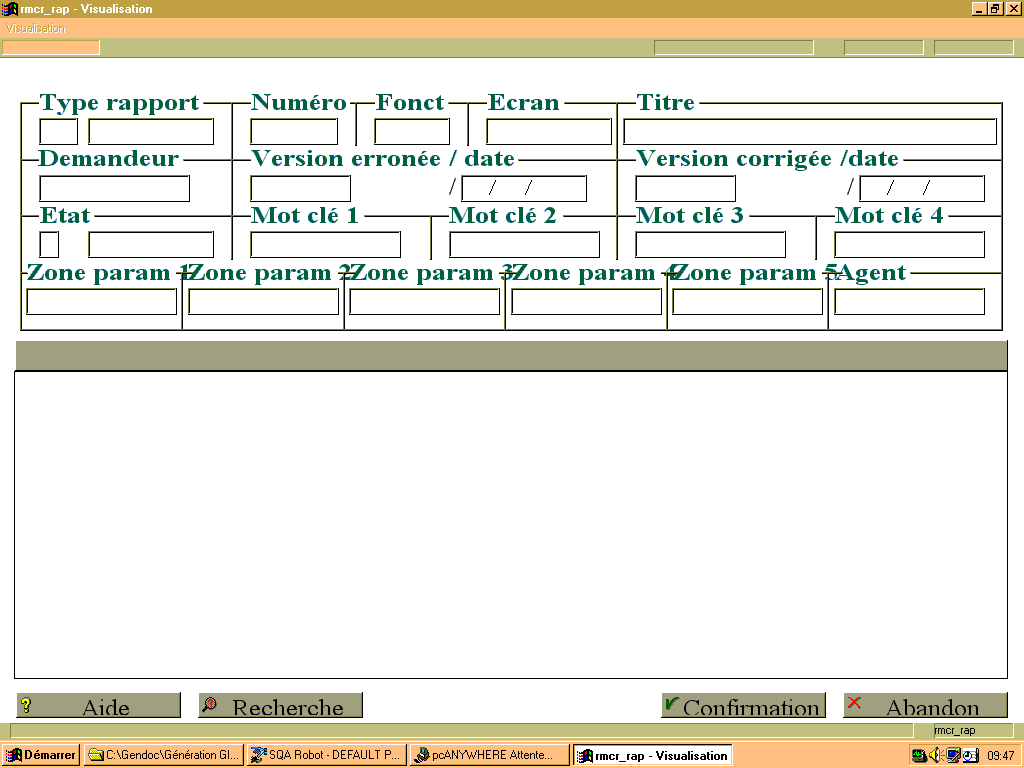
Task: Click the Demandeur input field
Action: [x=114, y=188]
